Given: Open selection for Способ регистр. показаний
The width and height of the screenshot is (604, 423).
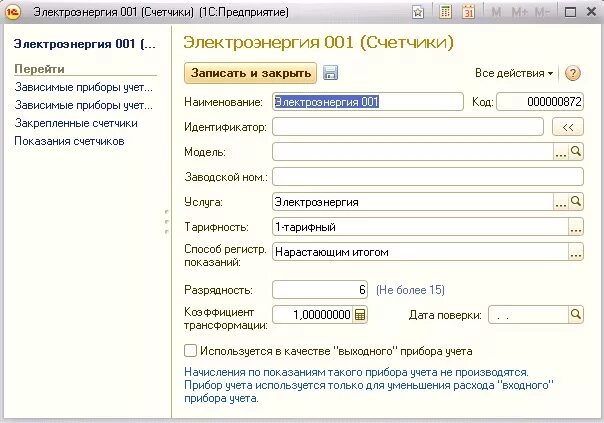Looking at the screenshot, I should tap(576, 252).
